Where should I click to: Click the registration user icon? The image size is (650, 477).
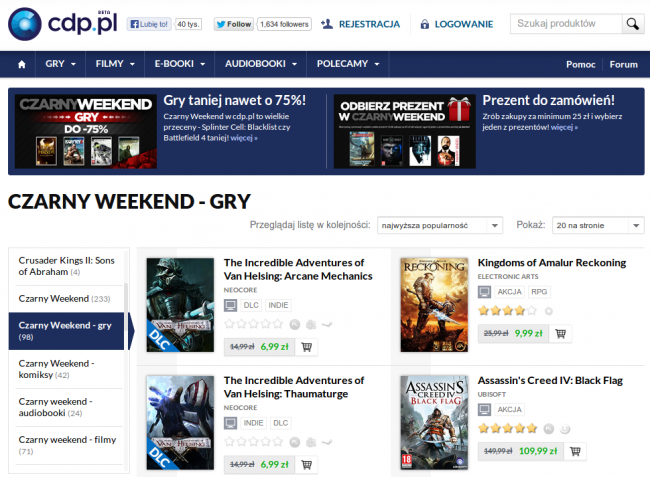[x=327, y=24]
